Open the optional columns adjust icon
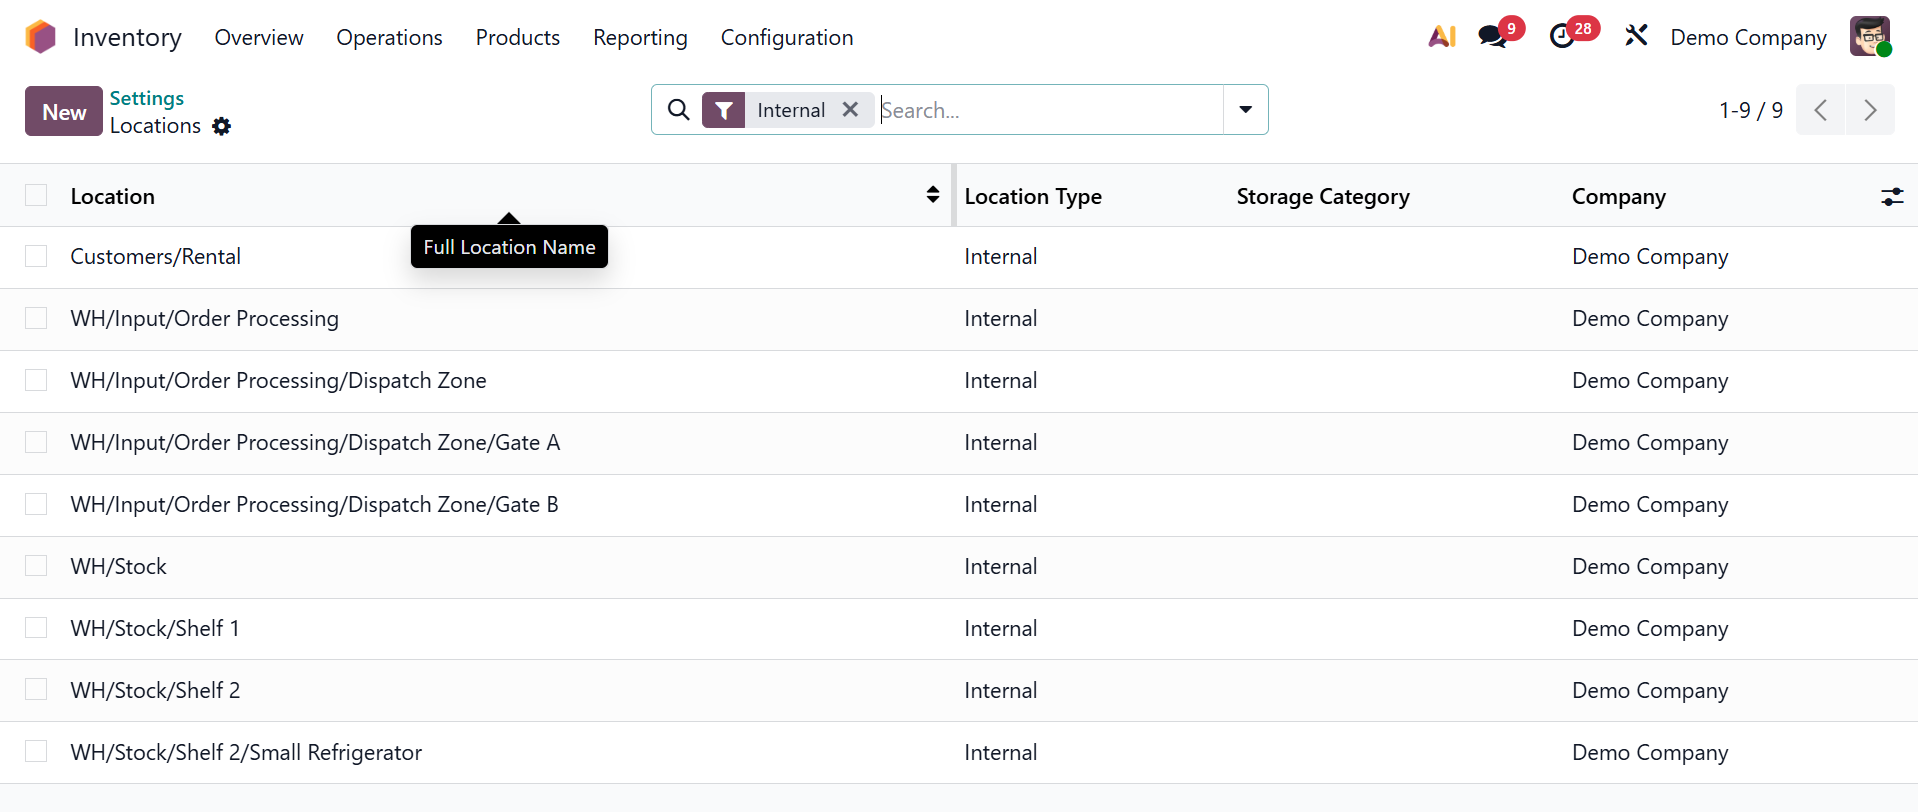The height and width of the screenshot is (812, 1918). point(1892,197)
